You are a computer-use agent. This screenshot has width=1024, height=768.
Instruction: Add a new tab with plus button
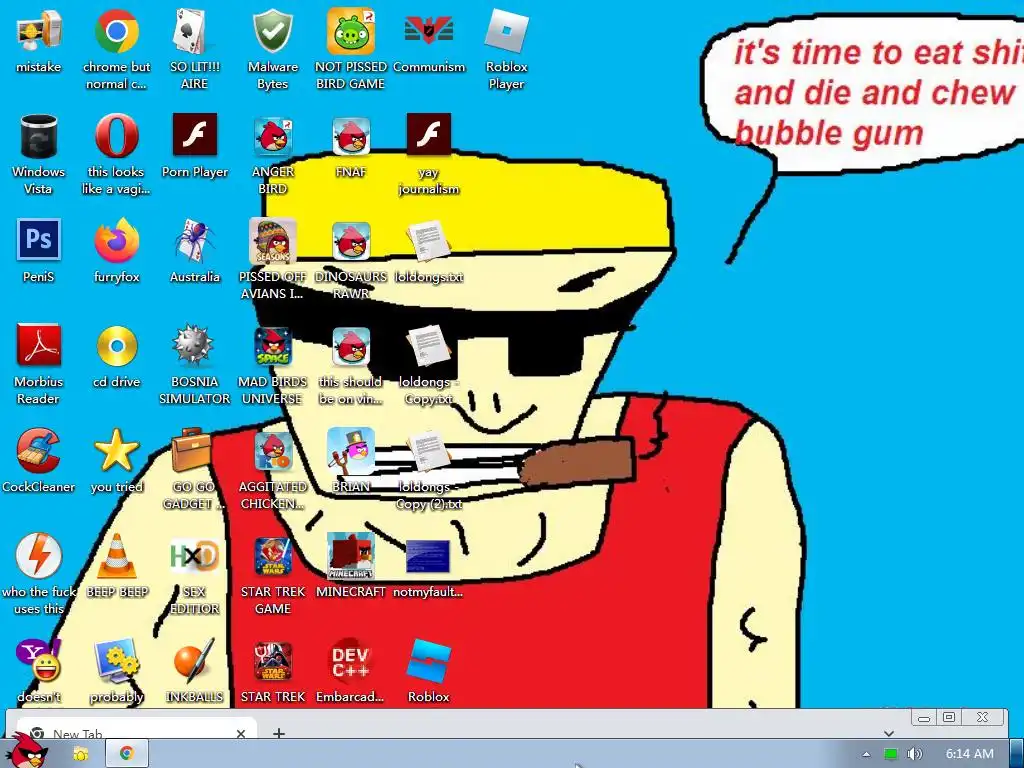[x=279, y=733]
